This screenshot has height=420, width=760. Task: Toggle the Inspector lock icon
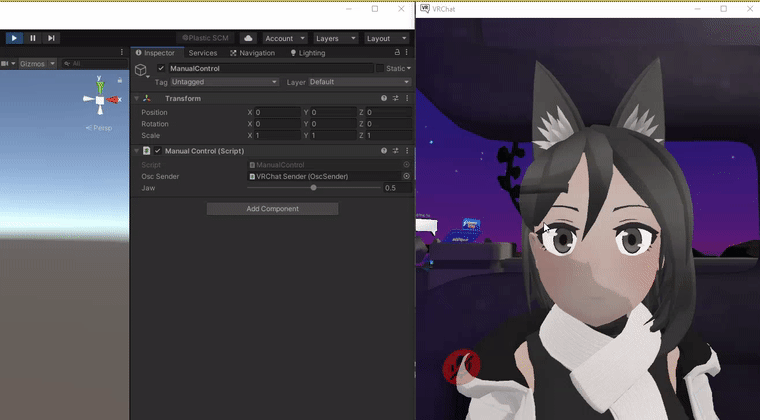click(397, 52)
